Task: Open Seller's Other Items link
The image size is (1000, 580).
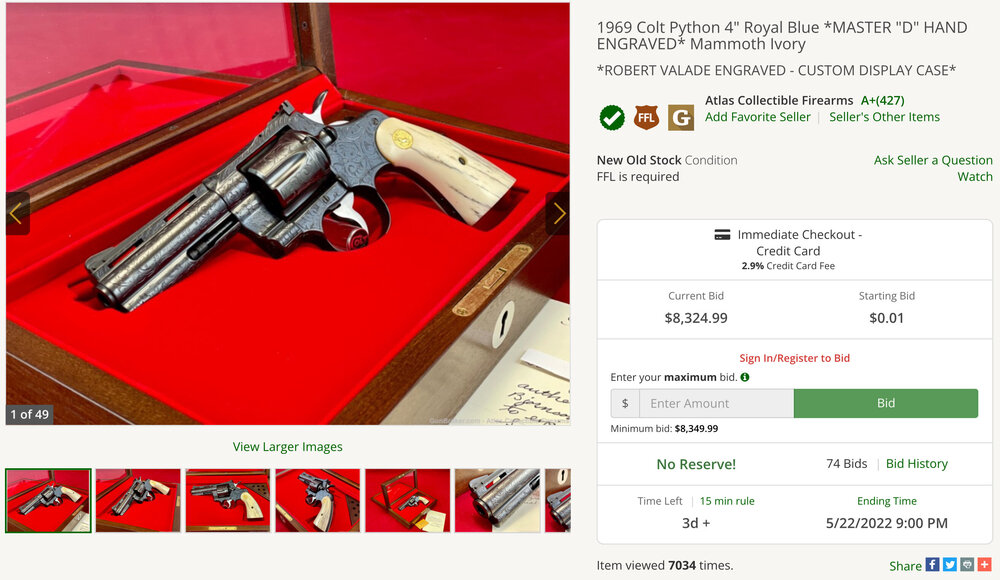Action: coord(884,117)
